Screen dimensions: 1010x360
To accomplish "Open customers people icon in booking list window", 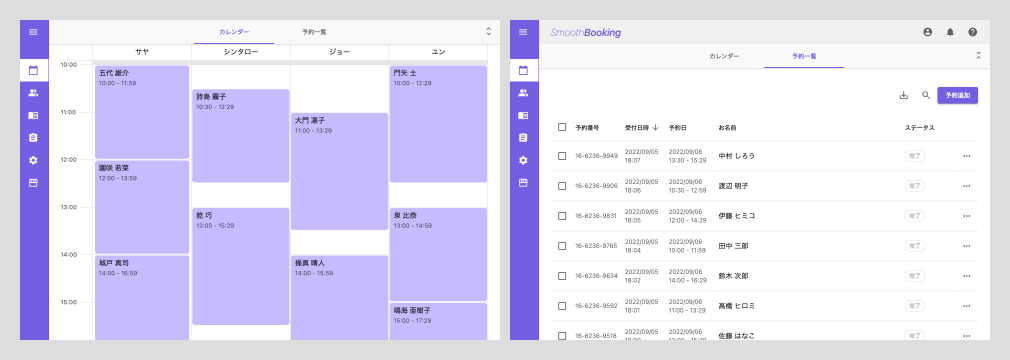I will (523, 93).
